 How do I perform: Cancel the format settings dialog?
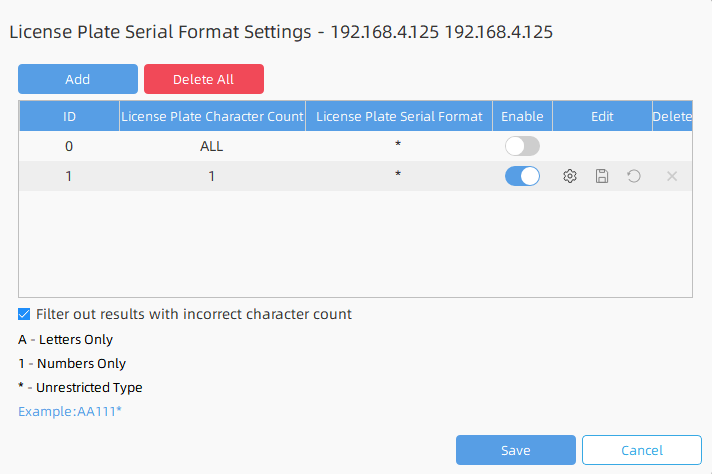click(x=641, y=450)
